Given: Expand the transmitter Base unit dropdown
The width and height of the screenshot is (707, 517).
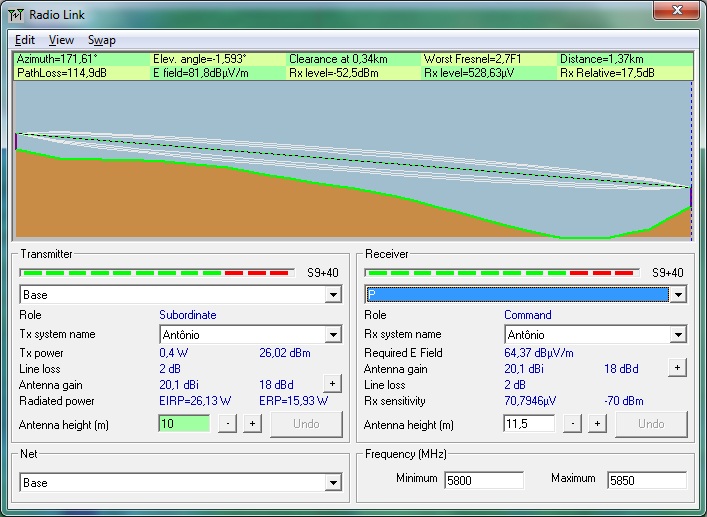Looking at the screenshot, I should tap(333, 295).
